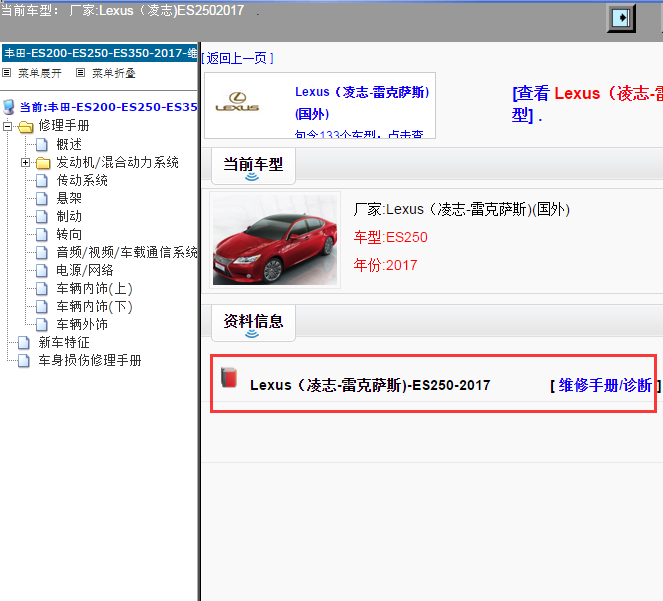The image size is (663, 601).
Task: Open the 维修手册/诊断 link
Action: click(x=605, y=385)
